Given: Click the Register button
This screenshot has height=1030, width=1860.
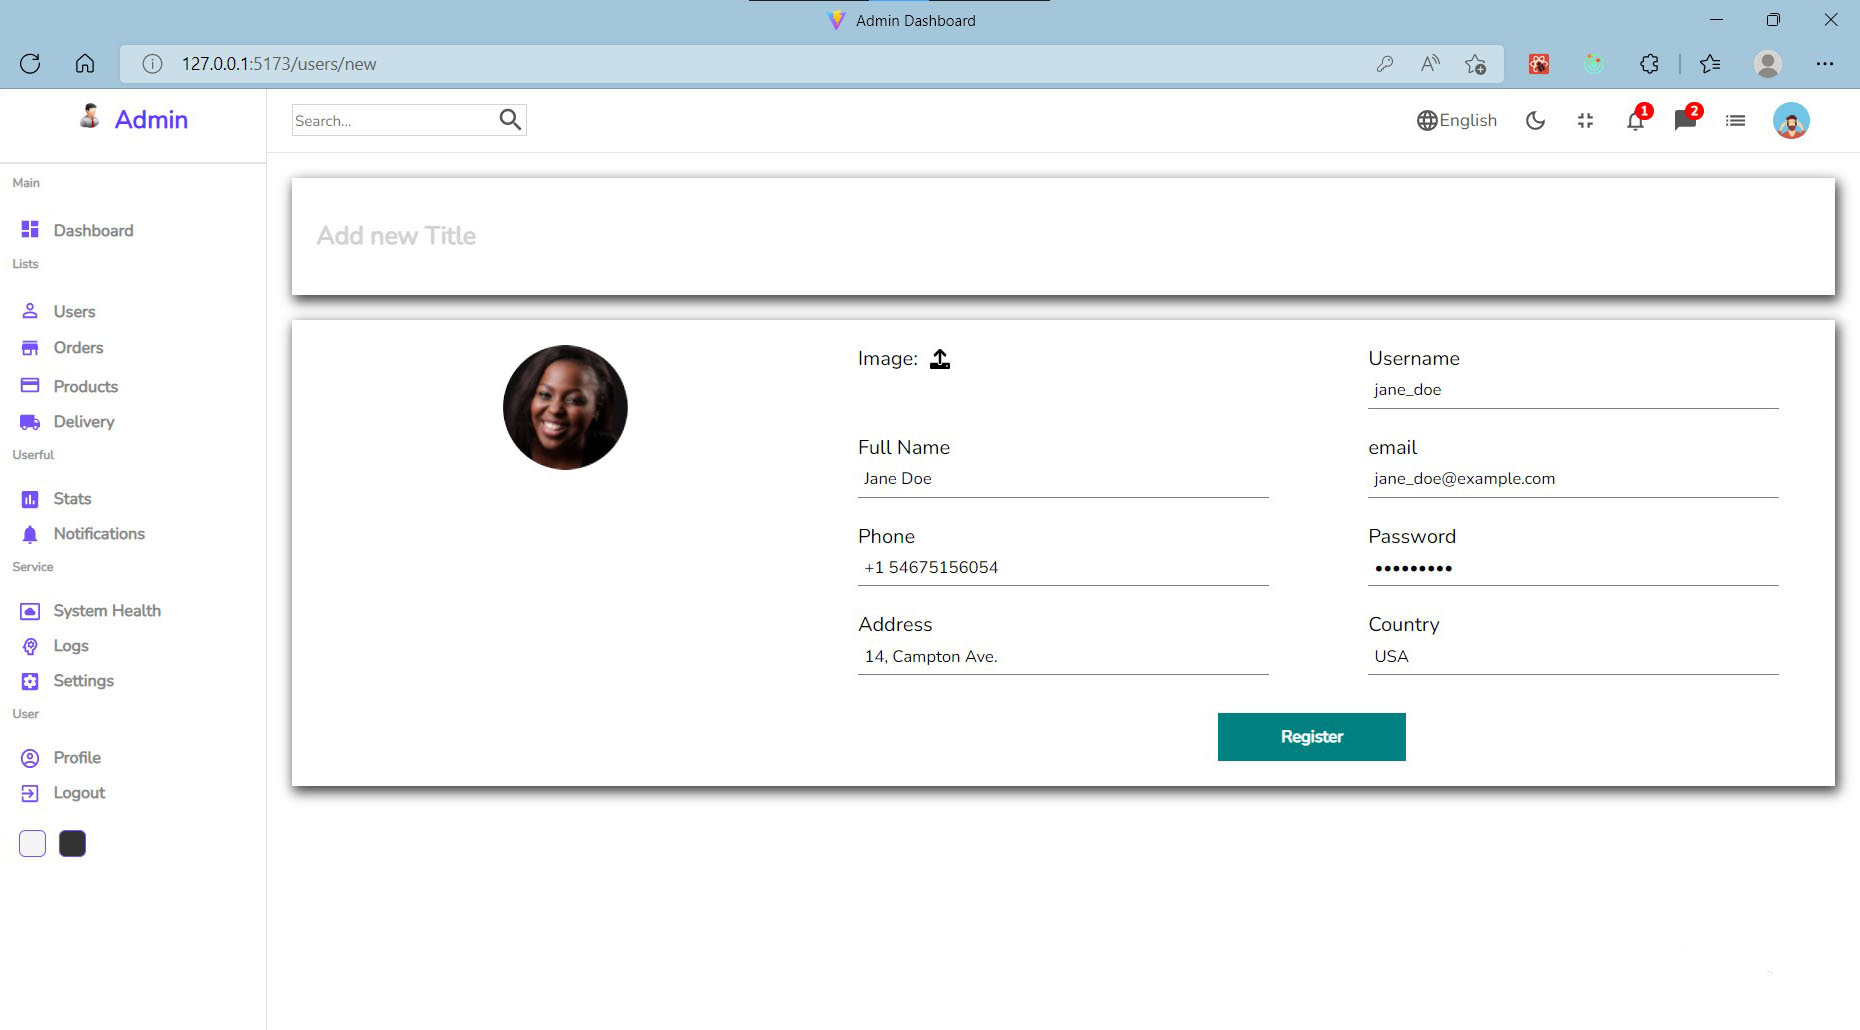Looking at the screenshot, I should pos(1311,737).
